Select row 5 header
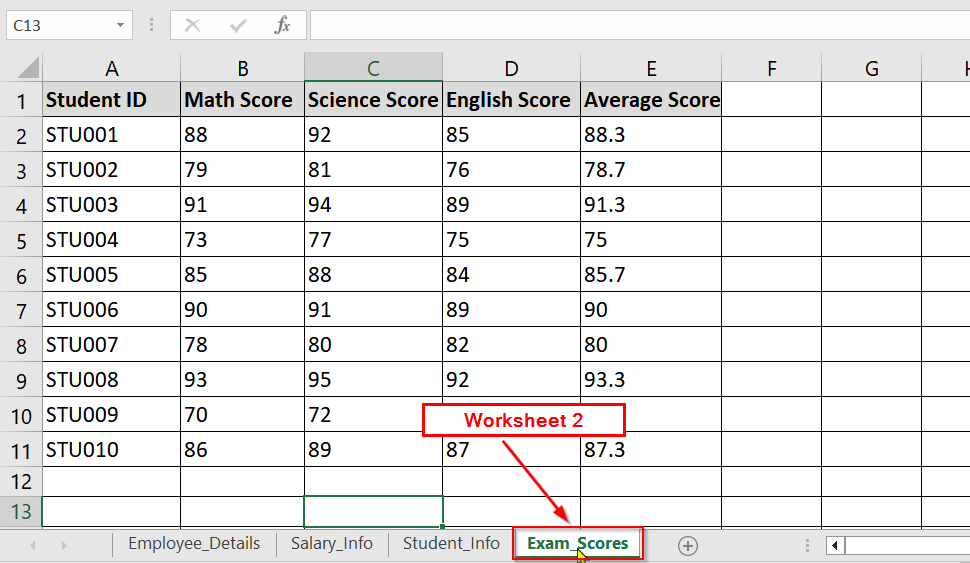The height and width of the screenshot is (563, 970). 21,240
